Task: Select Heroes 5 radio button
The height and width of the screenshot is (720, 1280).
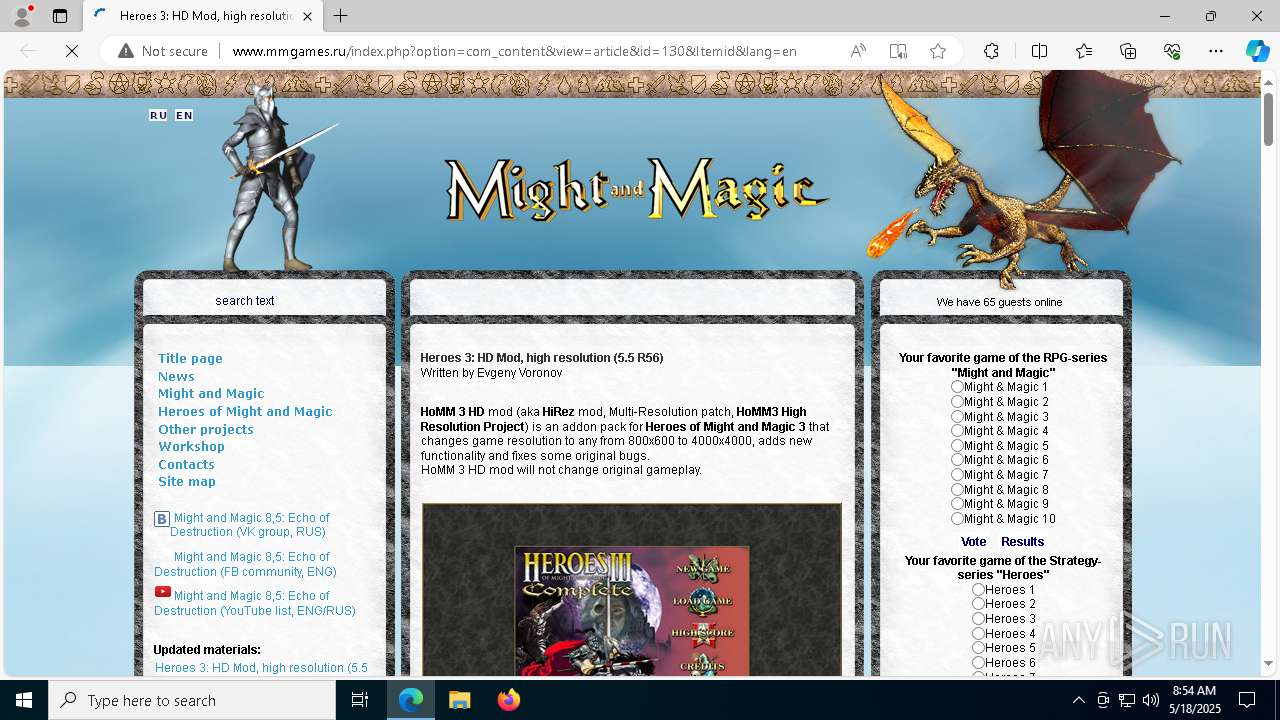Action: [979, 647]
